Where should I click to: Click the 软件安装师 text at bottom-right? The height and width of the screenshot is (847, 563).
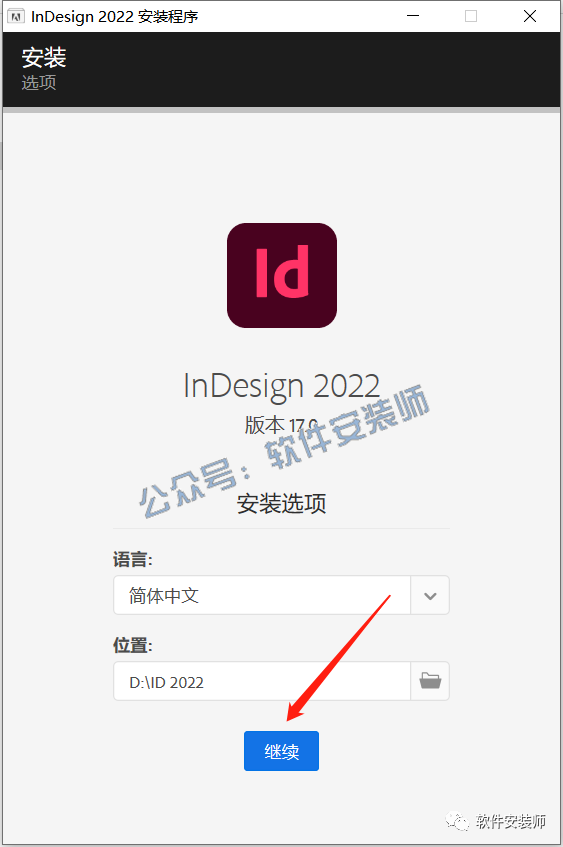pos(511,822)
